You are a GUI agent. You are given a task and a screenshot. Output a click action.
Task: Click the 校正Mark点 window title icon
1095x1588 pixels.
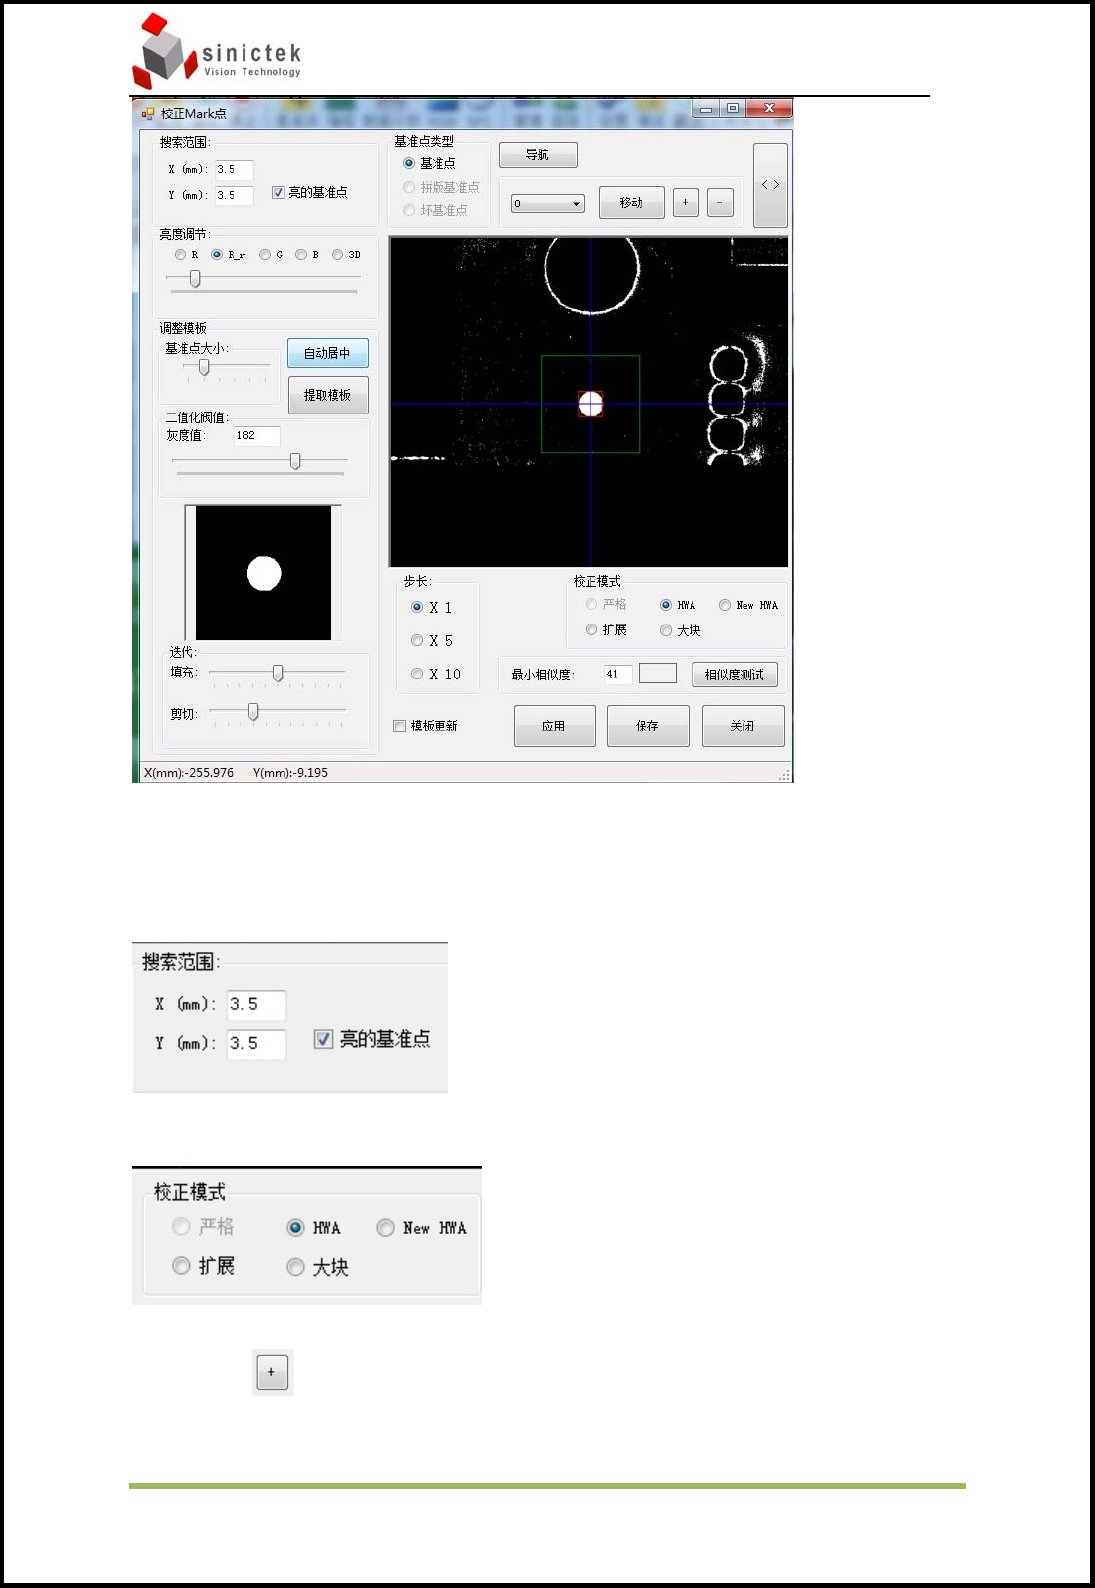pyautogui.click(x=148, y=113)
